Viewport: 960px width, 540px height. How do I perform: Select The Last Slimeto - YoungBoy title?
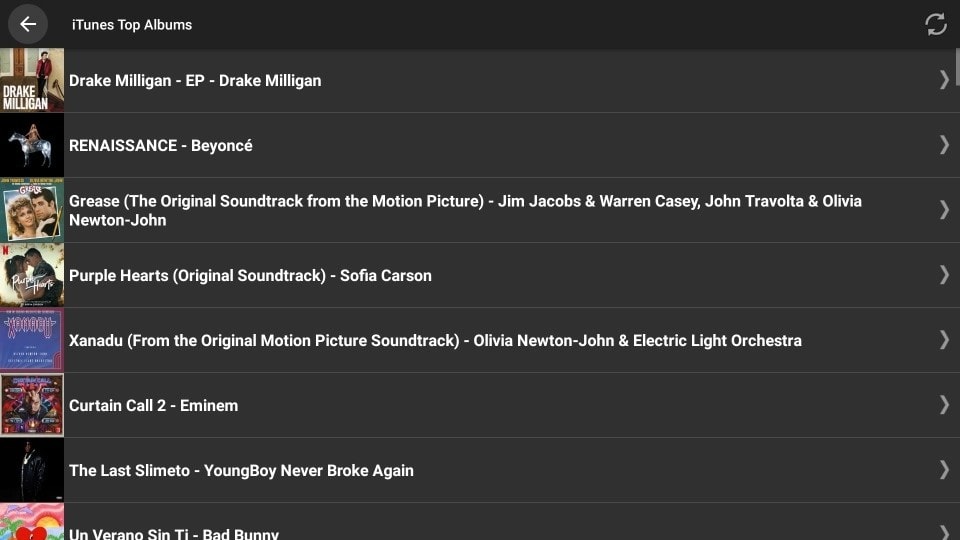241,470
